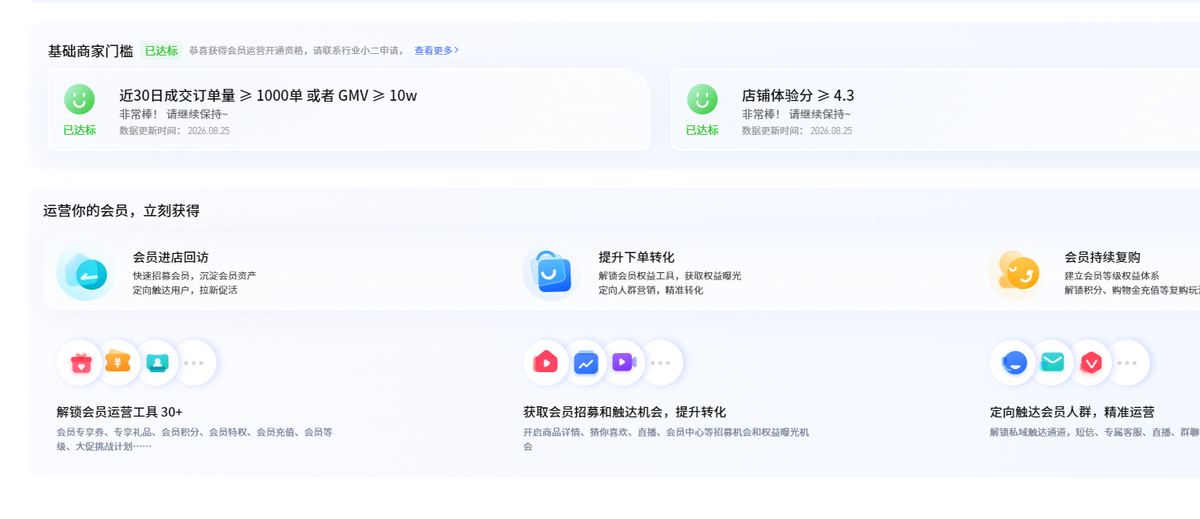Click the purple video camera icon
1200x519 pixels.
tap(624, 362)
